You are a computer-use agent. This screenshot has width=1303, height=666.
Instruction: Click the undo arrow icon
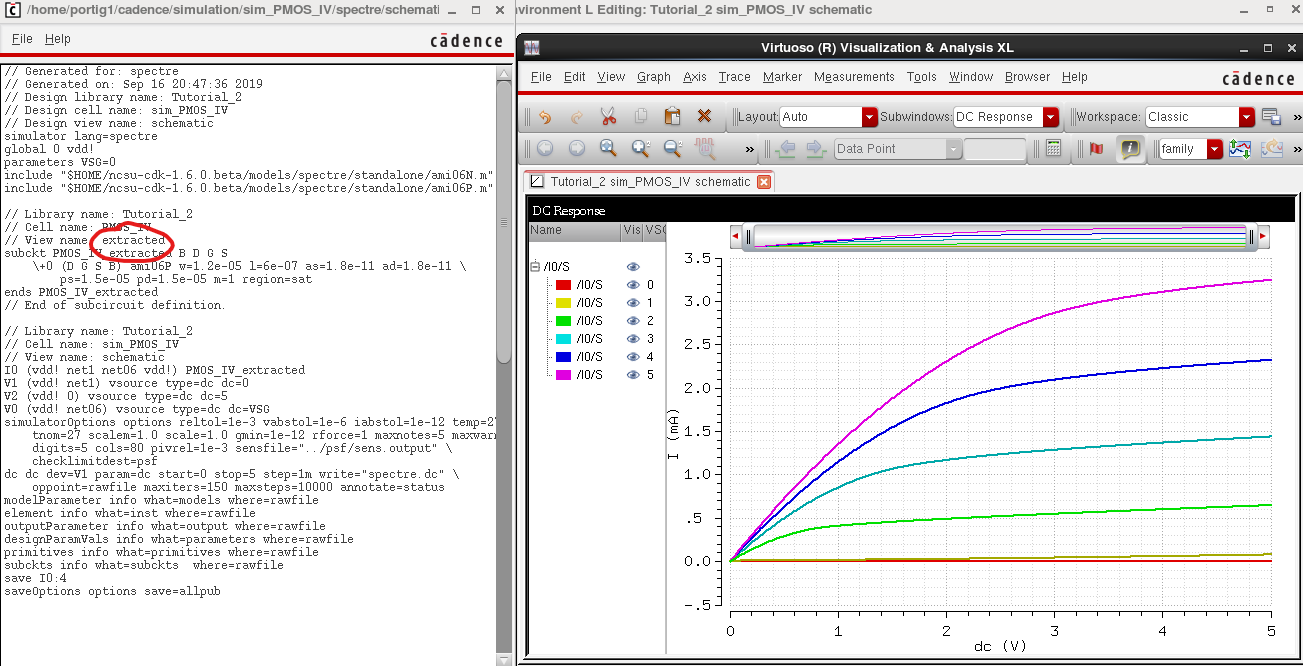pyautogui.click(x=545, y=117)
